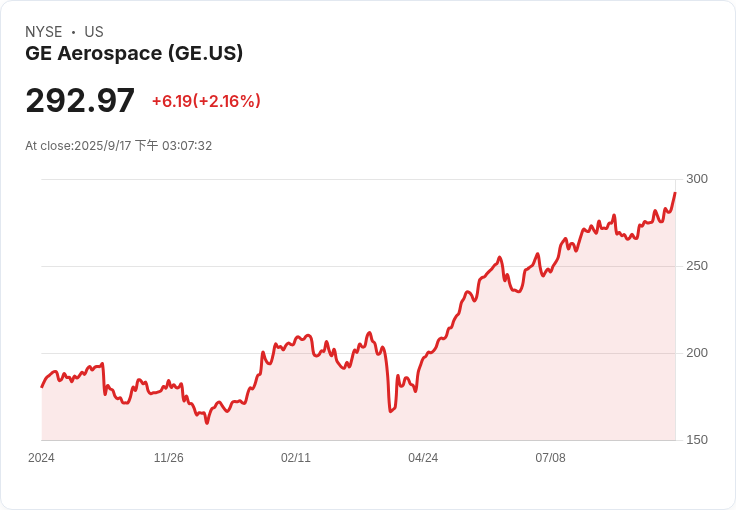Click the 2024 x-axis label
Screen dimensions: 736x510
click(41, 457)
